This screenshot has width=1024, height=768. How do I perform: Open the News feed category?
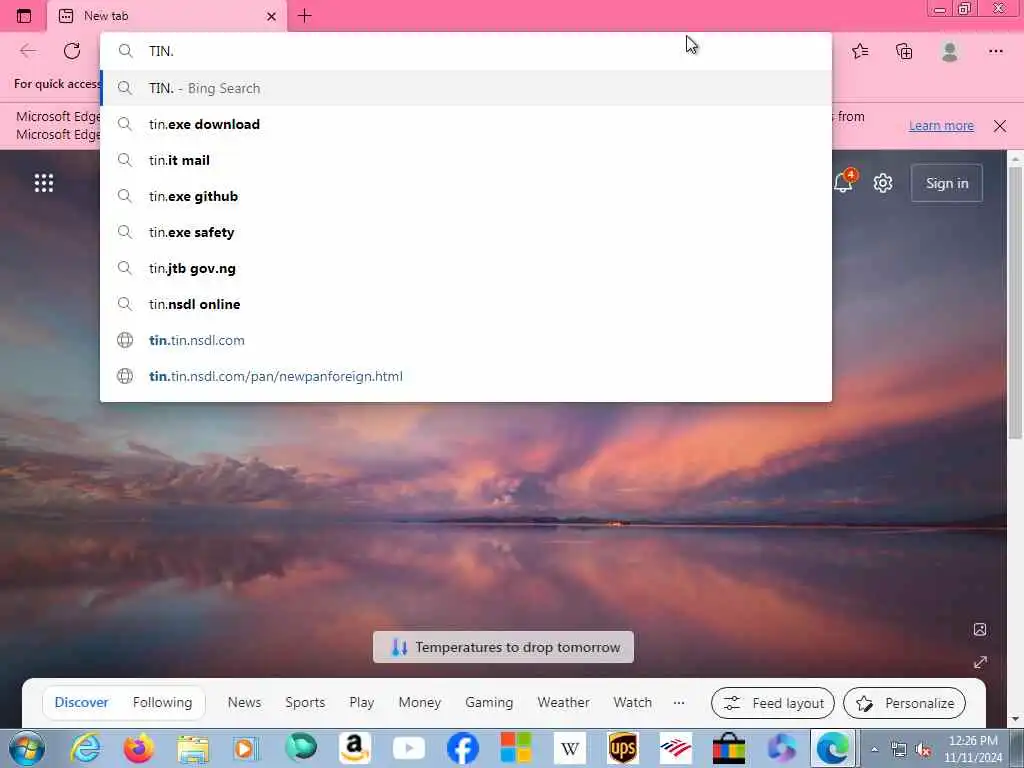244,703
